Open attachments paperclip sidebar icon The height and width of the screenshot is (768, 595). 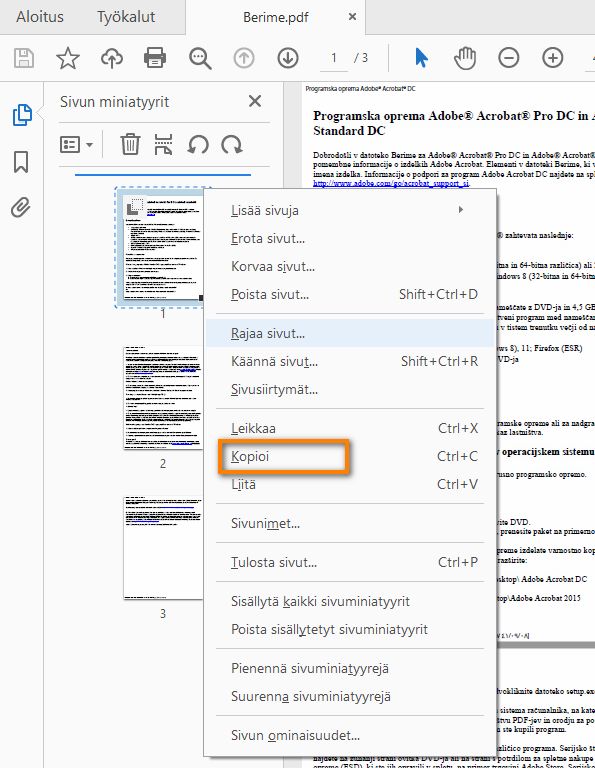point(21,208)
